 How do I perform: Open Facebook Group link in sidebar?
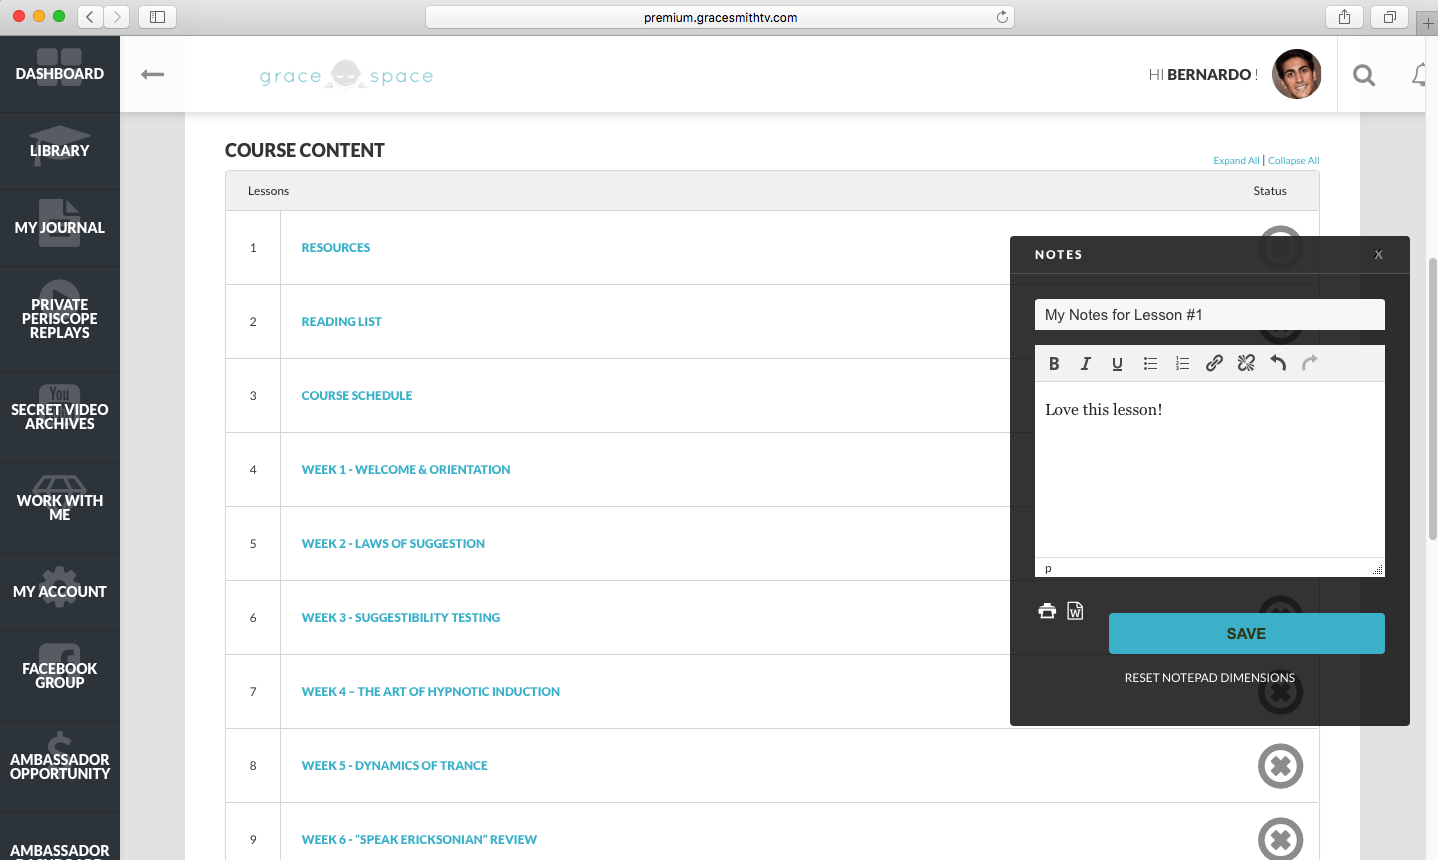pyautogui.click(x=60, y=676)
